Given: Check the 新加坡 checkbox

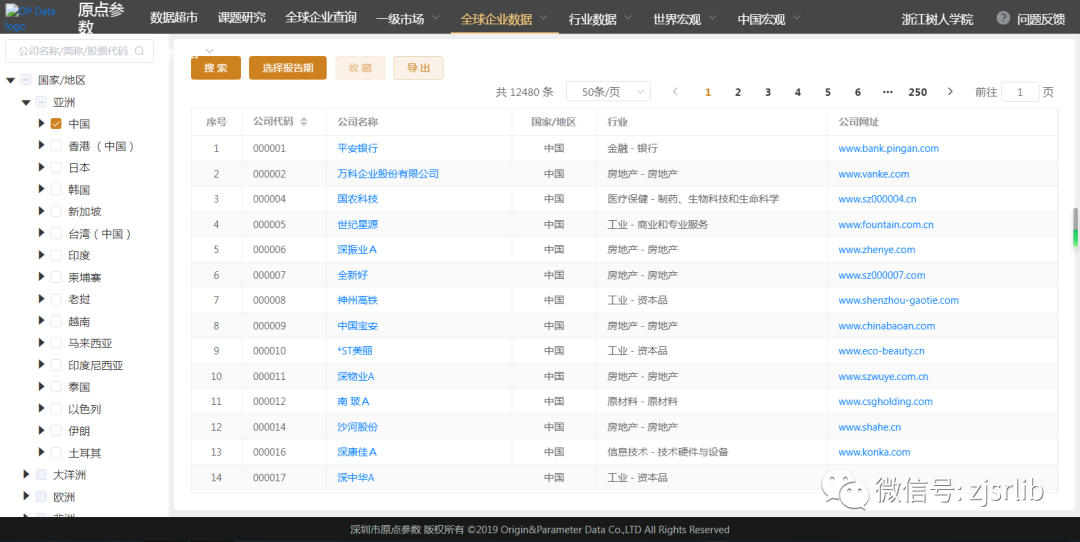Looking at the screenshot, I should (56, 211).
